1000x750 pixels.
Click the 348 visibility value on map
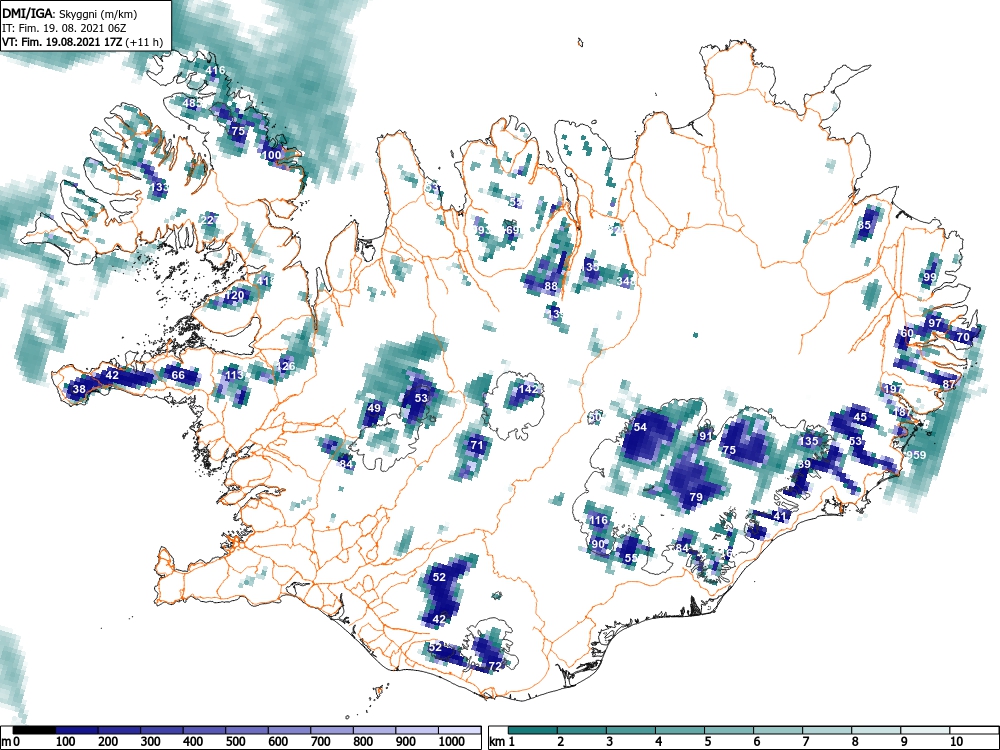pos(627,281)
